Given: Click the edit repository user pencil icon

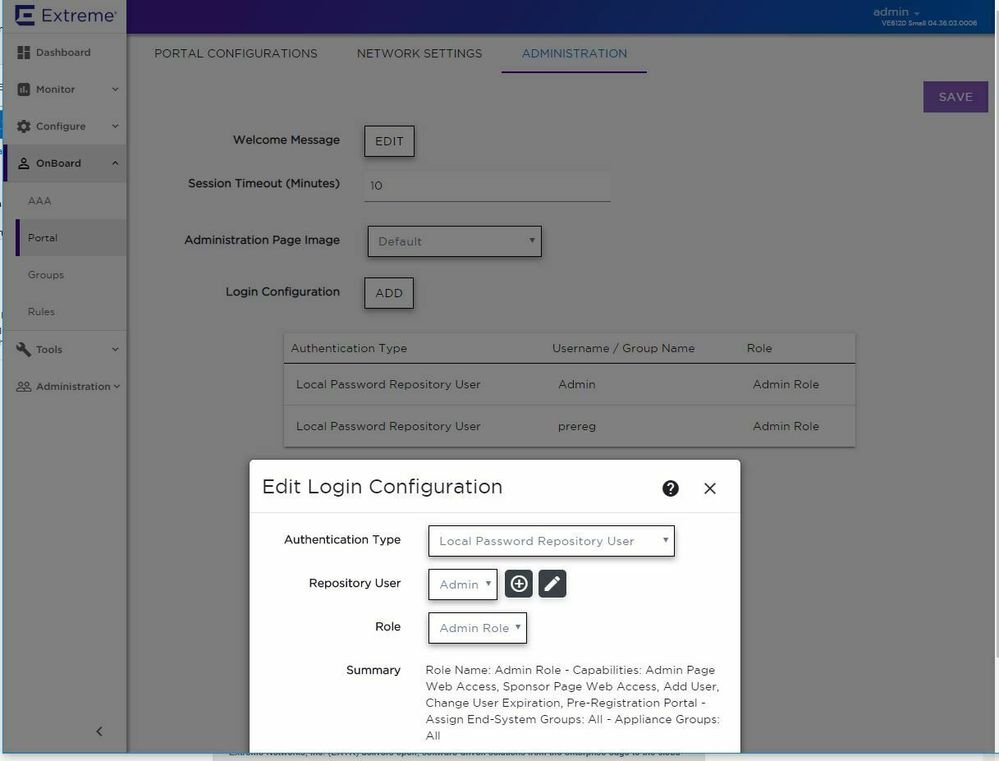Looking at the screenshot, I should pos(552,584).
